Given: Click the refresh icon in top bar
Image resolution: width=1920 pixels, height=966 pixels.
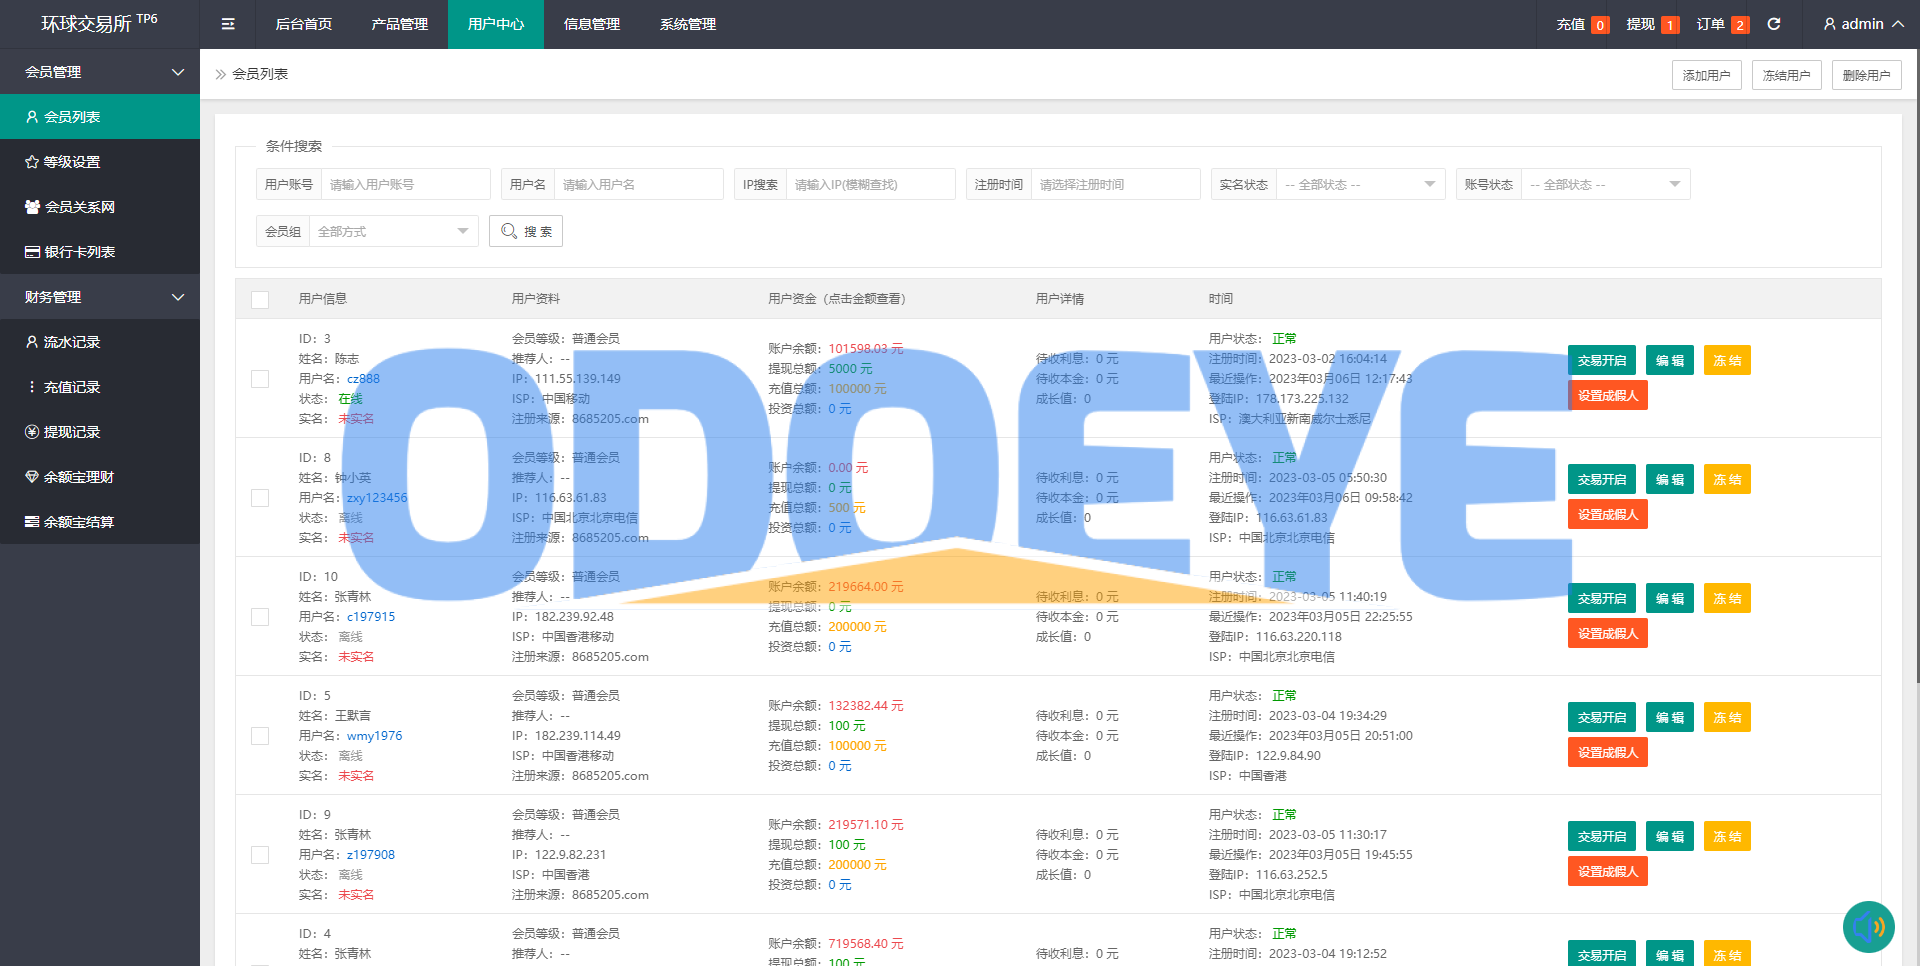Looking at the screenshot, I should pos(1774,24).
